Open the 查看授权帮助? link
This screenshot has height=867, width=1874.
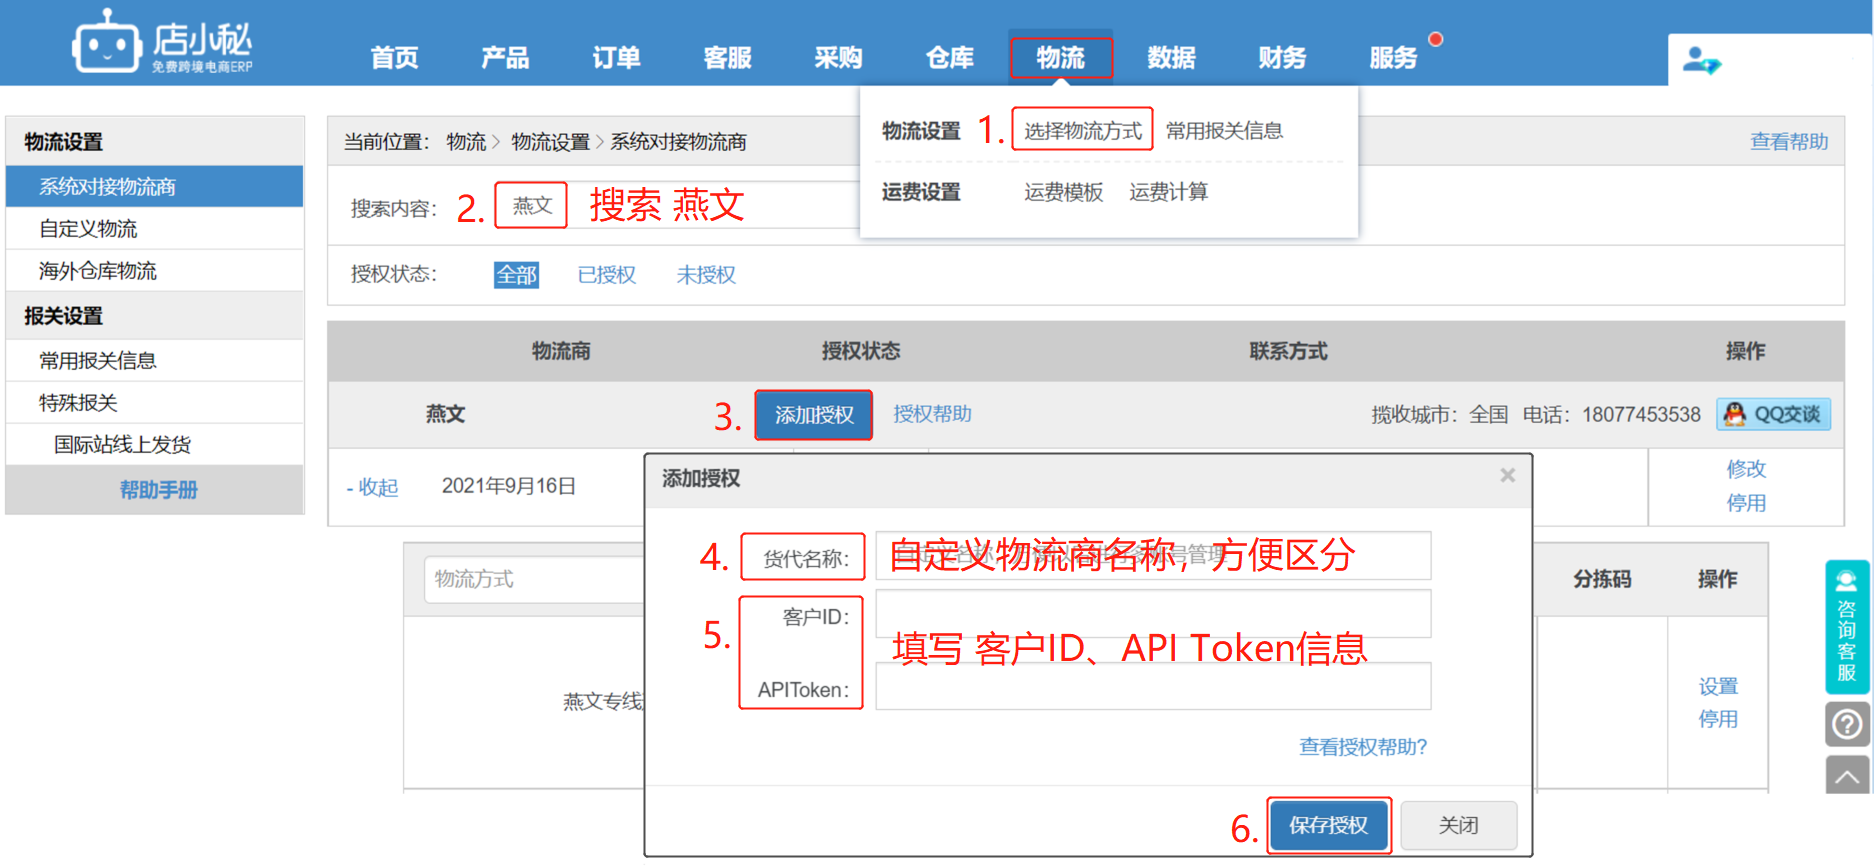1363,747
